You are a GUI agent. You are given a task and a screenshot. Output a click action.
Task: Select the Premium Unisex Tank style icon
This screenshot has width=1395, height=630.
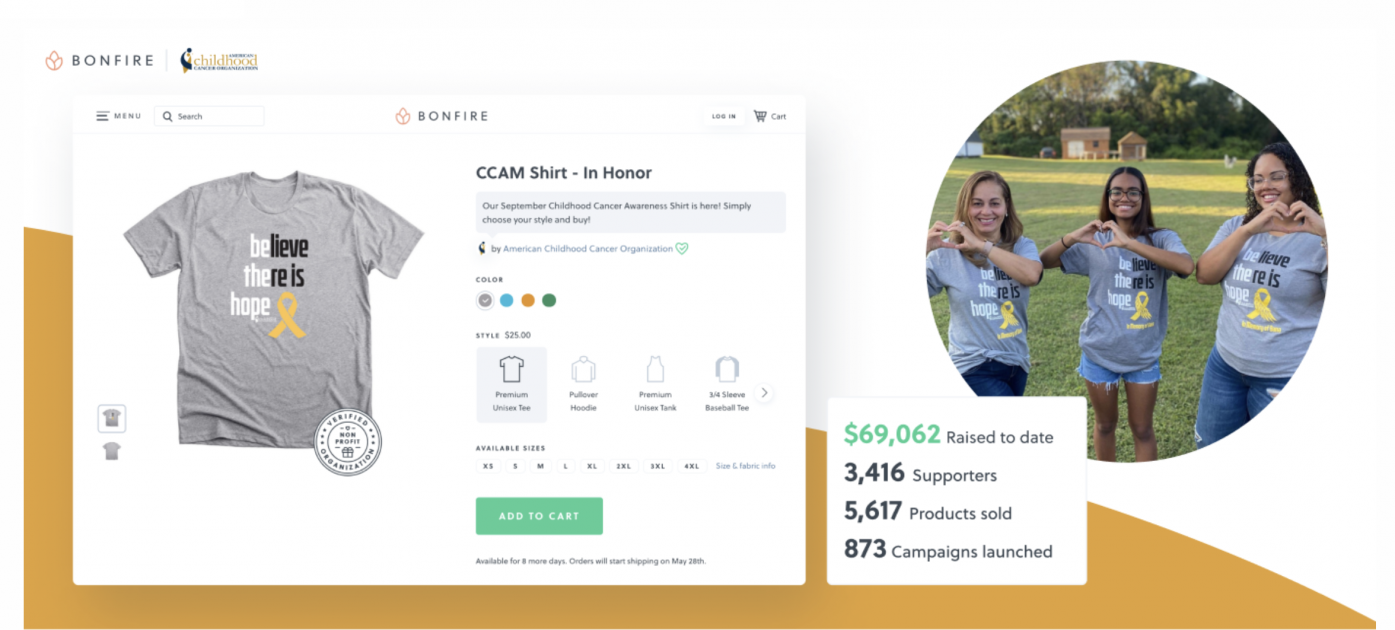coord(655,369)
